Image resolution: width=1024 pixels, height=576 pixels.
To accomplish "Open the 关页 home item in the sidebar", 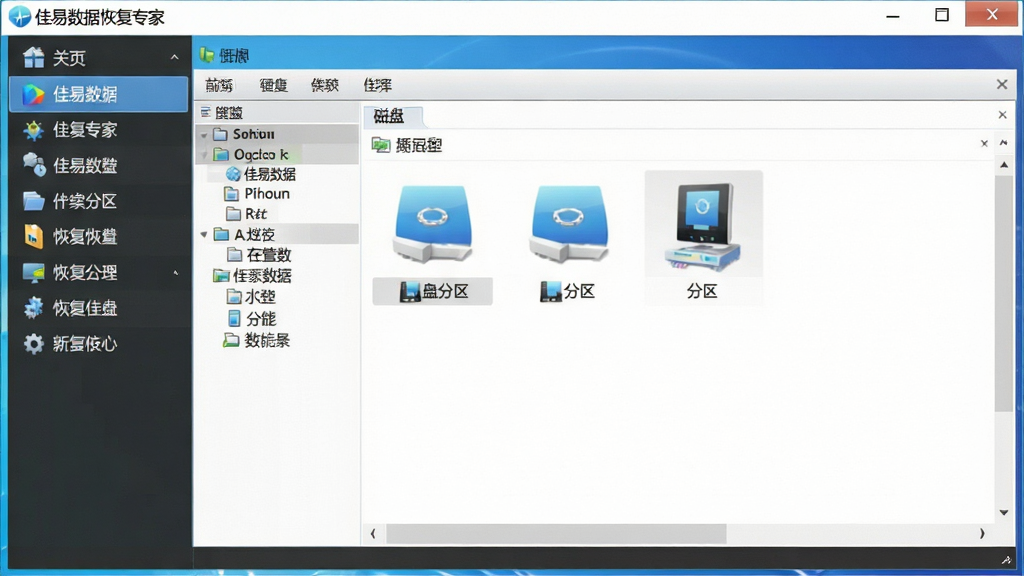I will (98, 58).
